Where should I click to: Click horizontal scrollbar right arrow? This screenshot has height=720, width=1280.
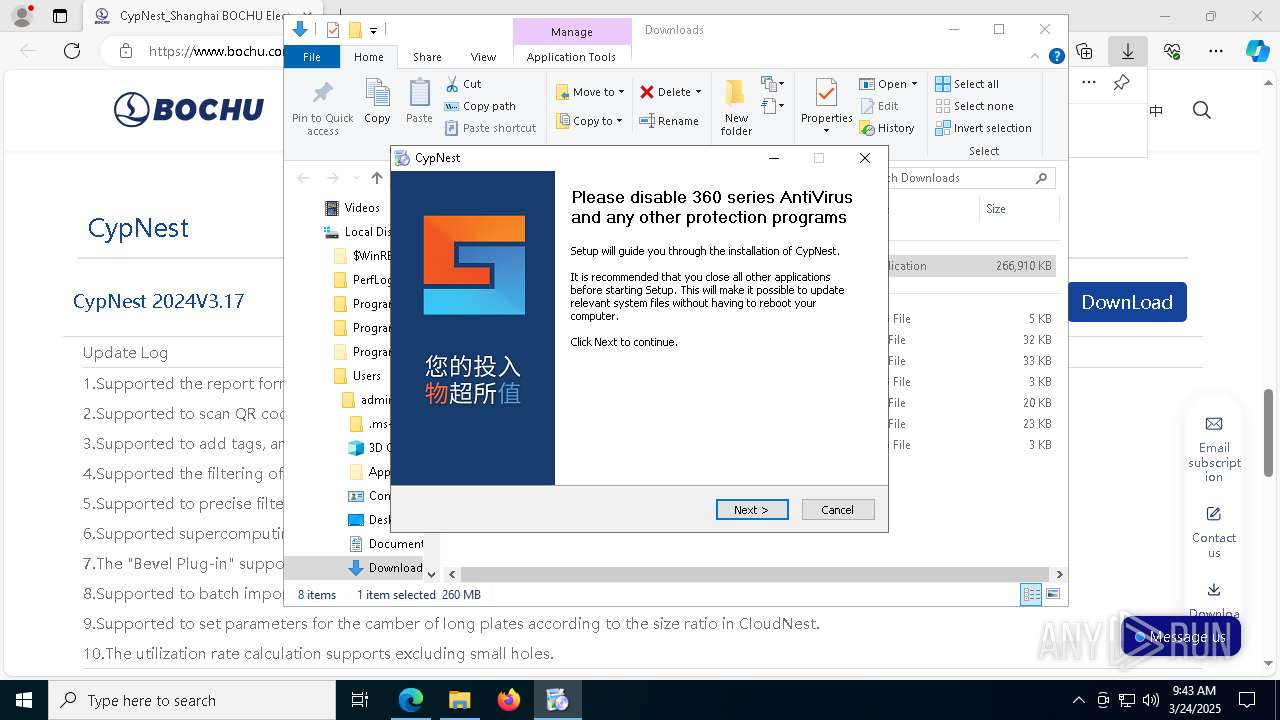1059,574
